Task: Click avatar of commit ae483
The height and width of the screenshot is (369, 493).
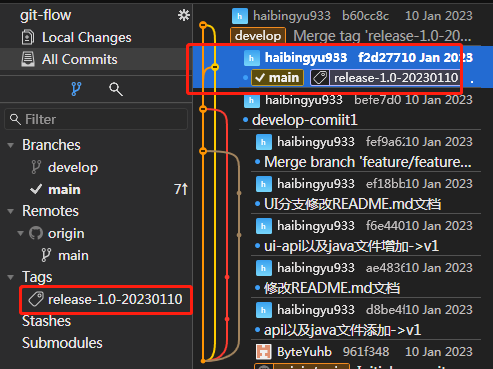Action: point(263,268)
